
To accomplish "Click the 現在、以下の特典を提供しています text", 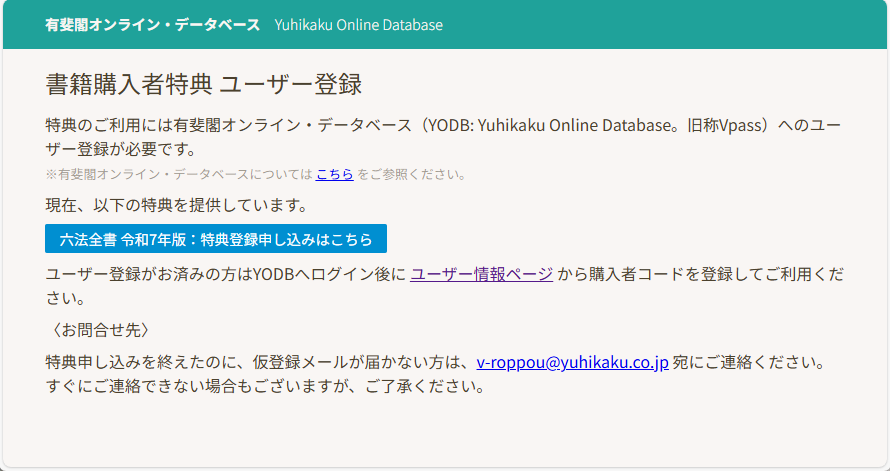I will [177, 205].
